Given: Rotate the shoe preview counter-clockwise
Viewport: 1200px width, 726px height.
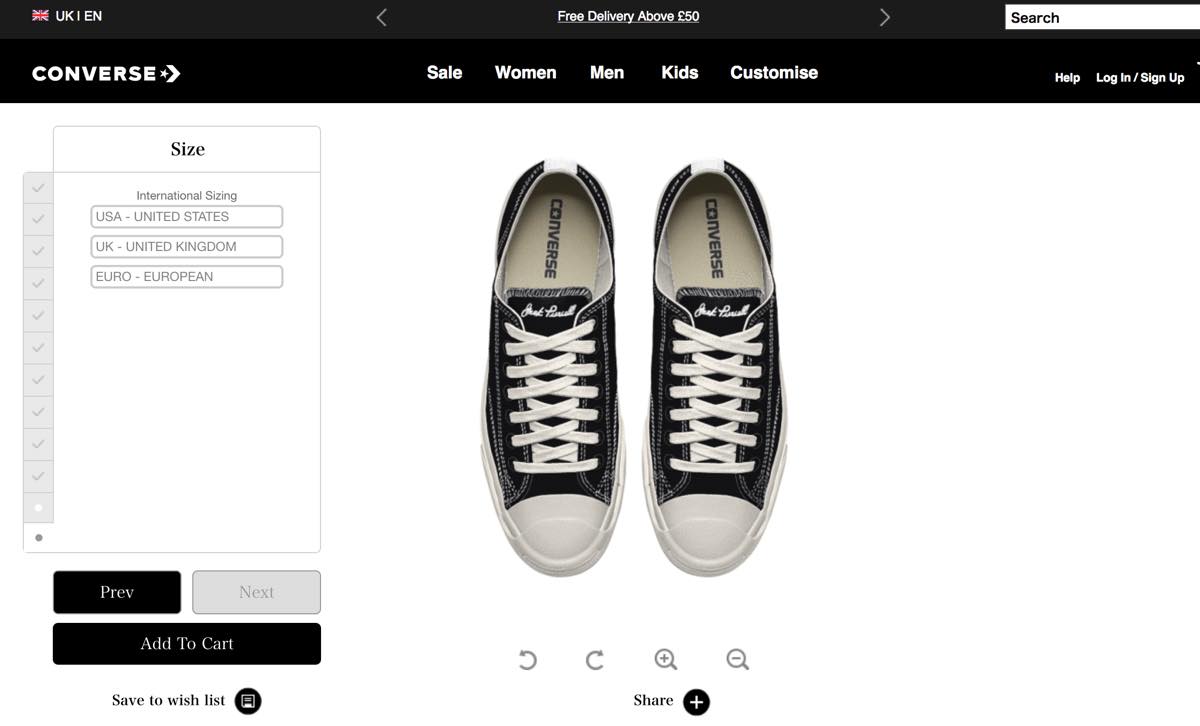Looking at the screenshot, I should coord(527,660).
